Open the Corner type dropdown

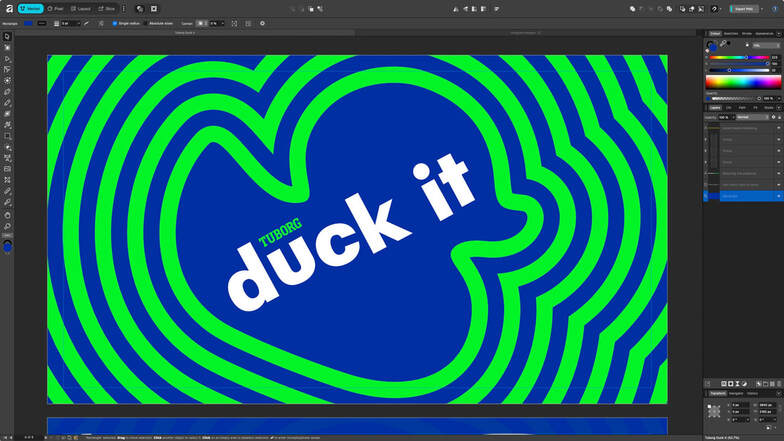(x=203, y=22)
